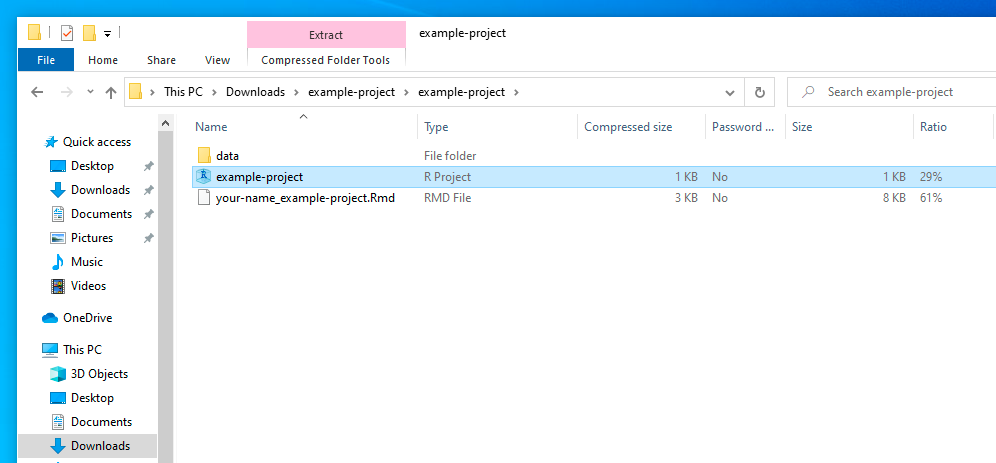Select the your-name_example-project.Rmd file icon
Image resolution: width=996 pixels, height=463 pixels.
pos(204,198)
